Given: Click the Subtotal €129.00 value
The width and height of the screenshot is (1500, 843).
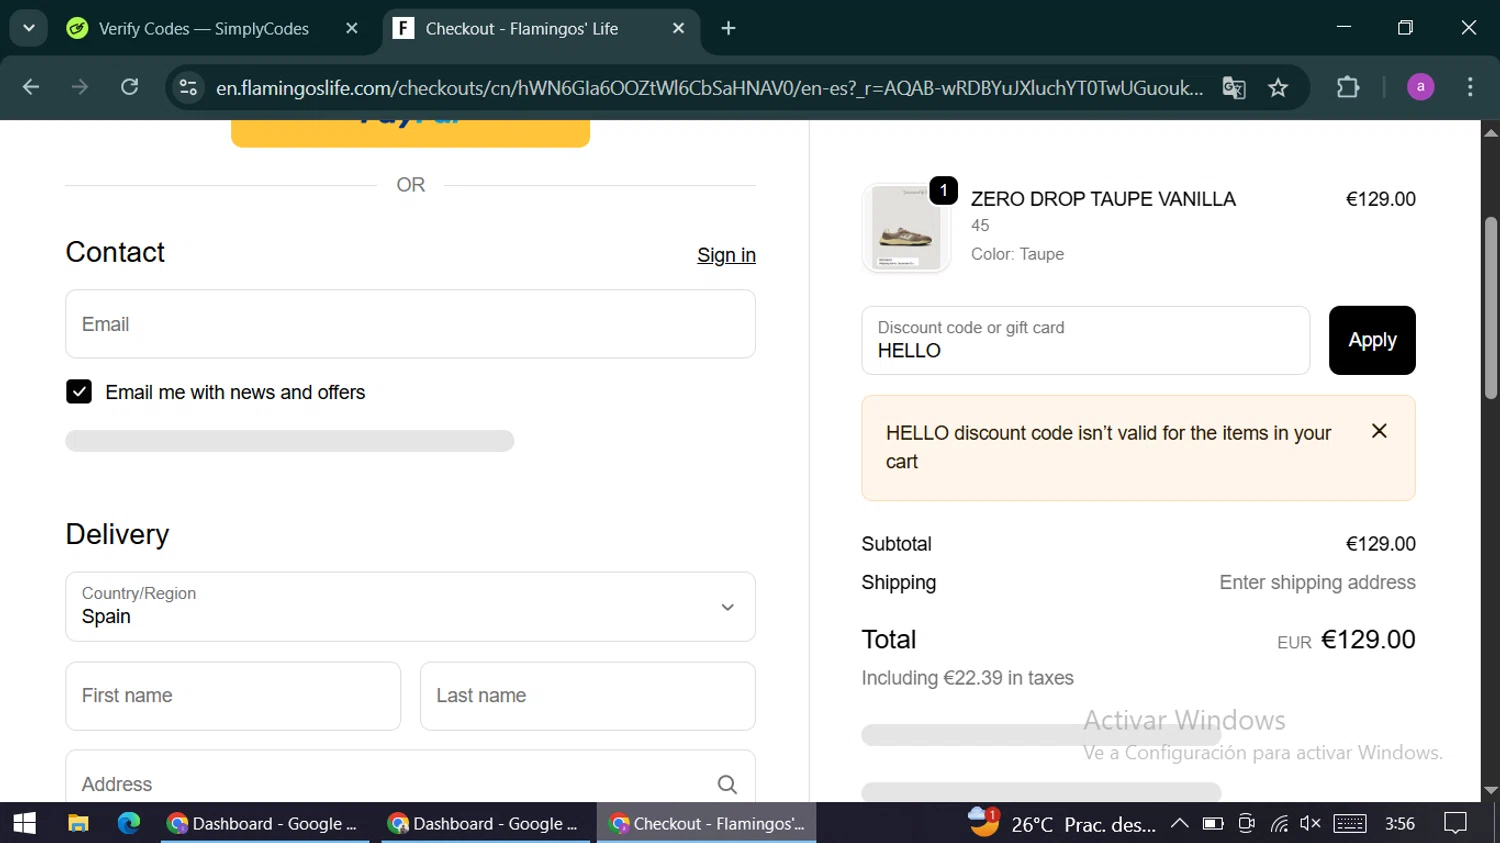Looking at the screenshot, I should 1380,544.
